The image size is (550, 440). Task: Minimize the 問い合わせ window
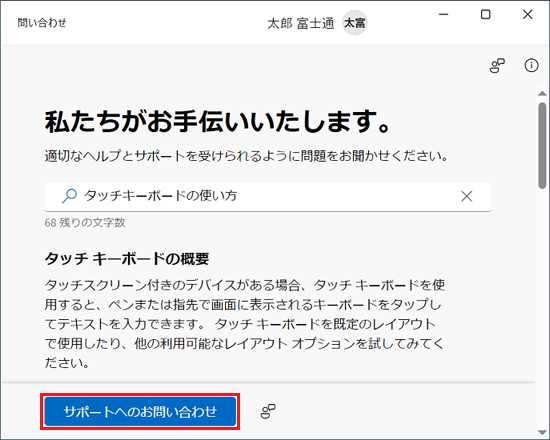click(x=444, y=14)
